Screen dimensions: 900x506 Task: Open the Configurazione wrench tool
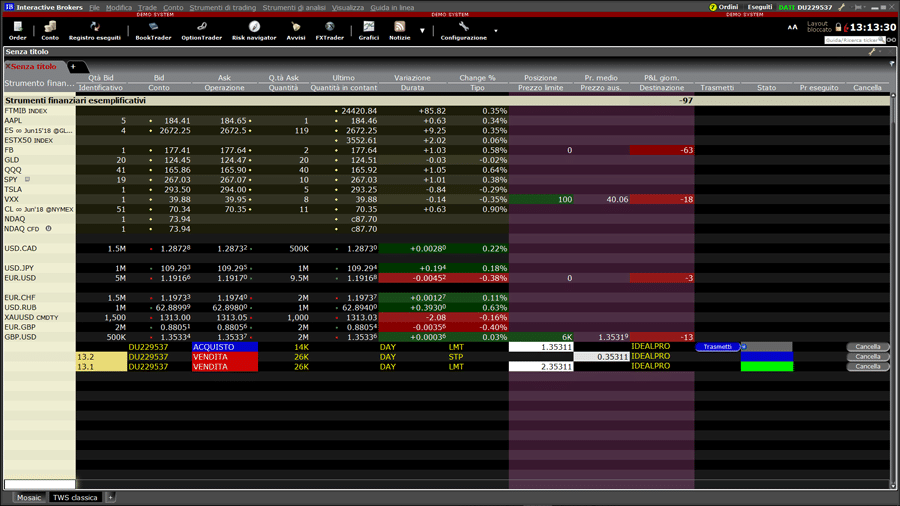pos(463,30)
